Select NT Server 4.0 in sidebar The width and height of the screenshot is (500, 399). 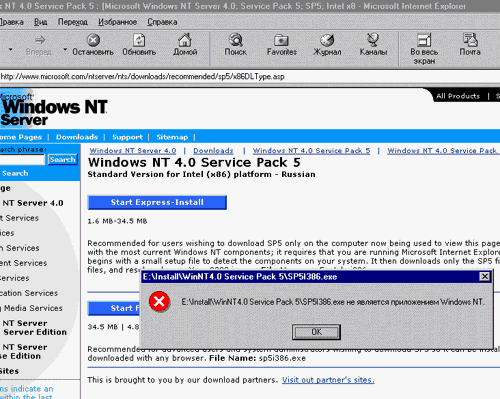coord(33,203)
